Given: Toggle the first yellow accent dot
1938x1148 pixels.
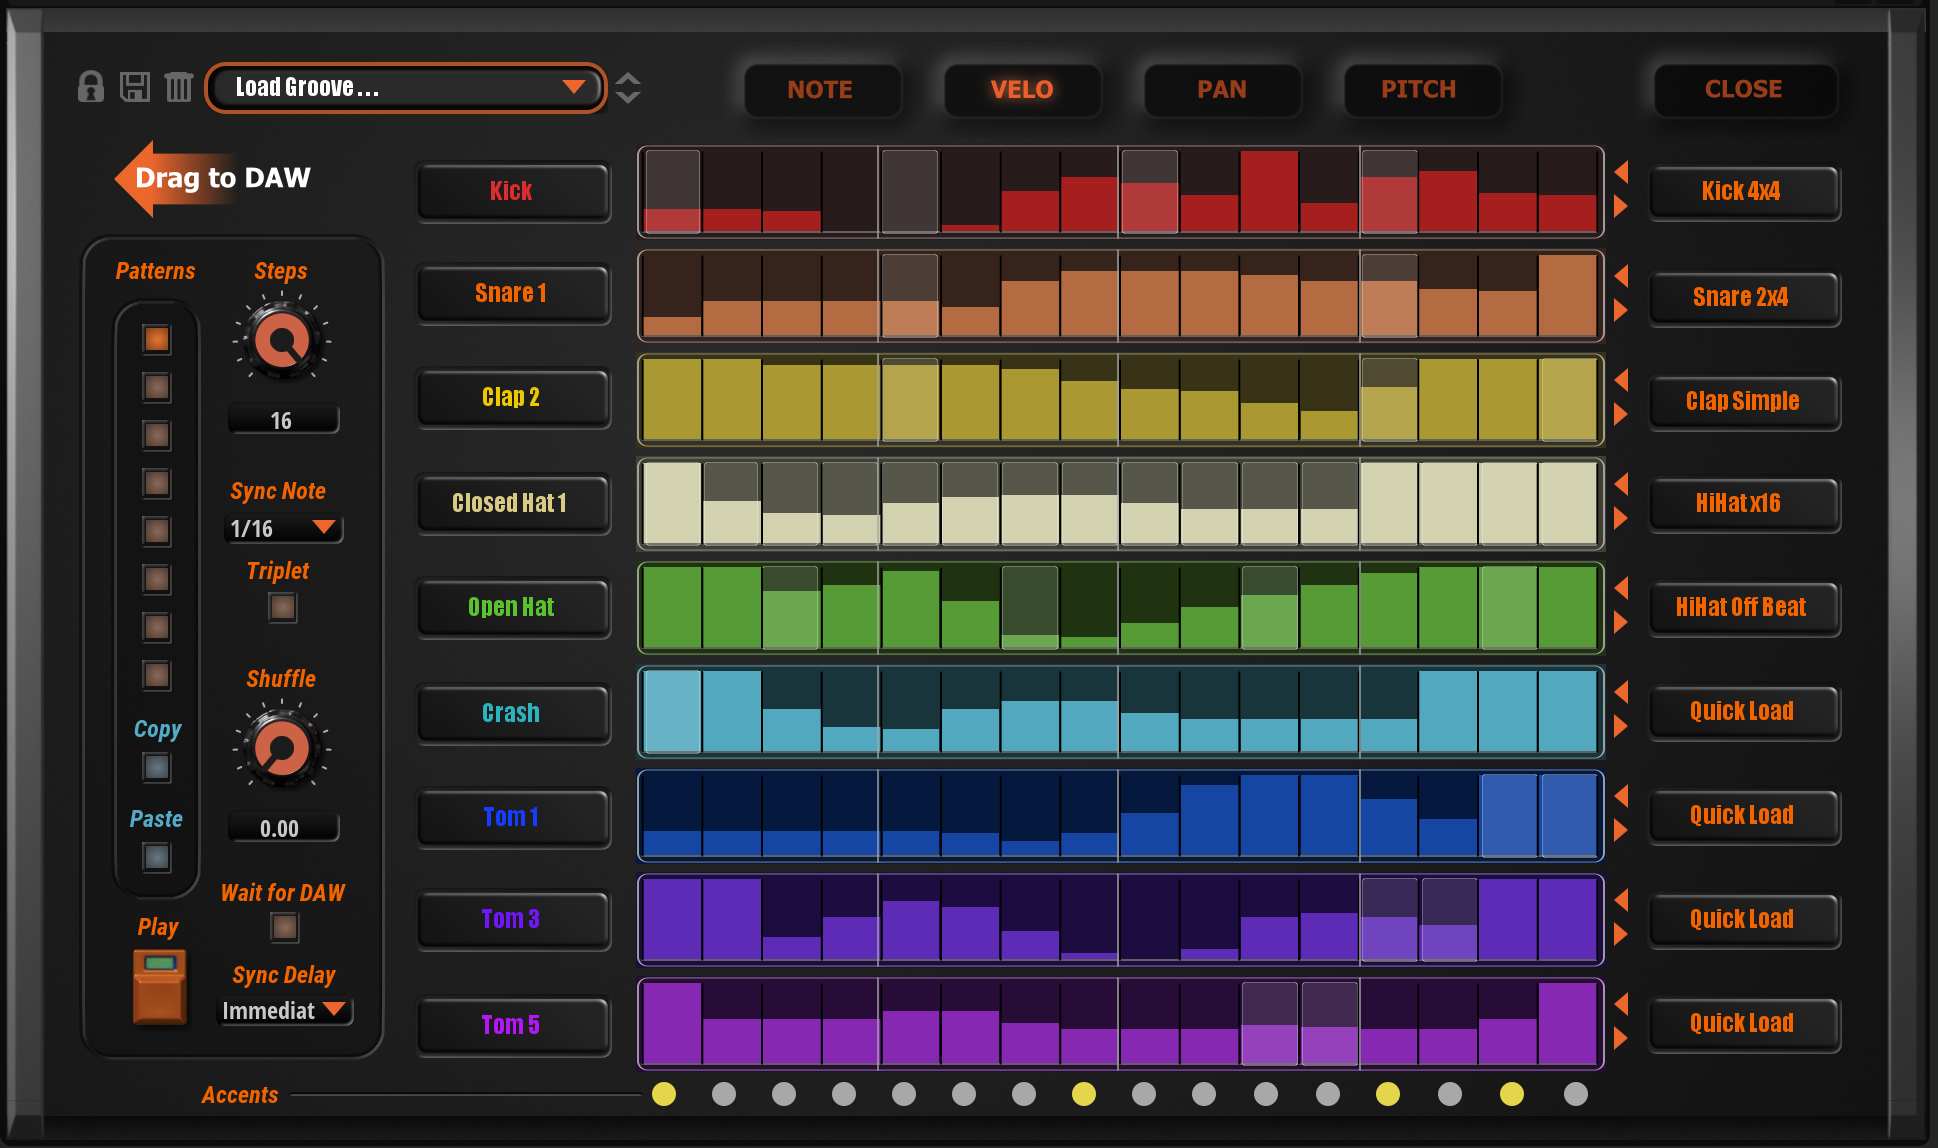Looking at the screenshot, I should pos(664,1094).
